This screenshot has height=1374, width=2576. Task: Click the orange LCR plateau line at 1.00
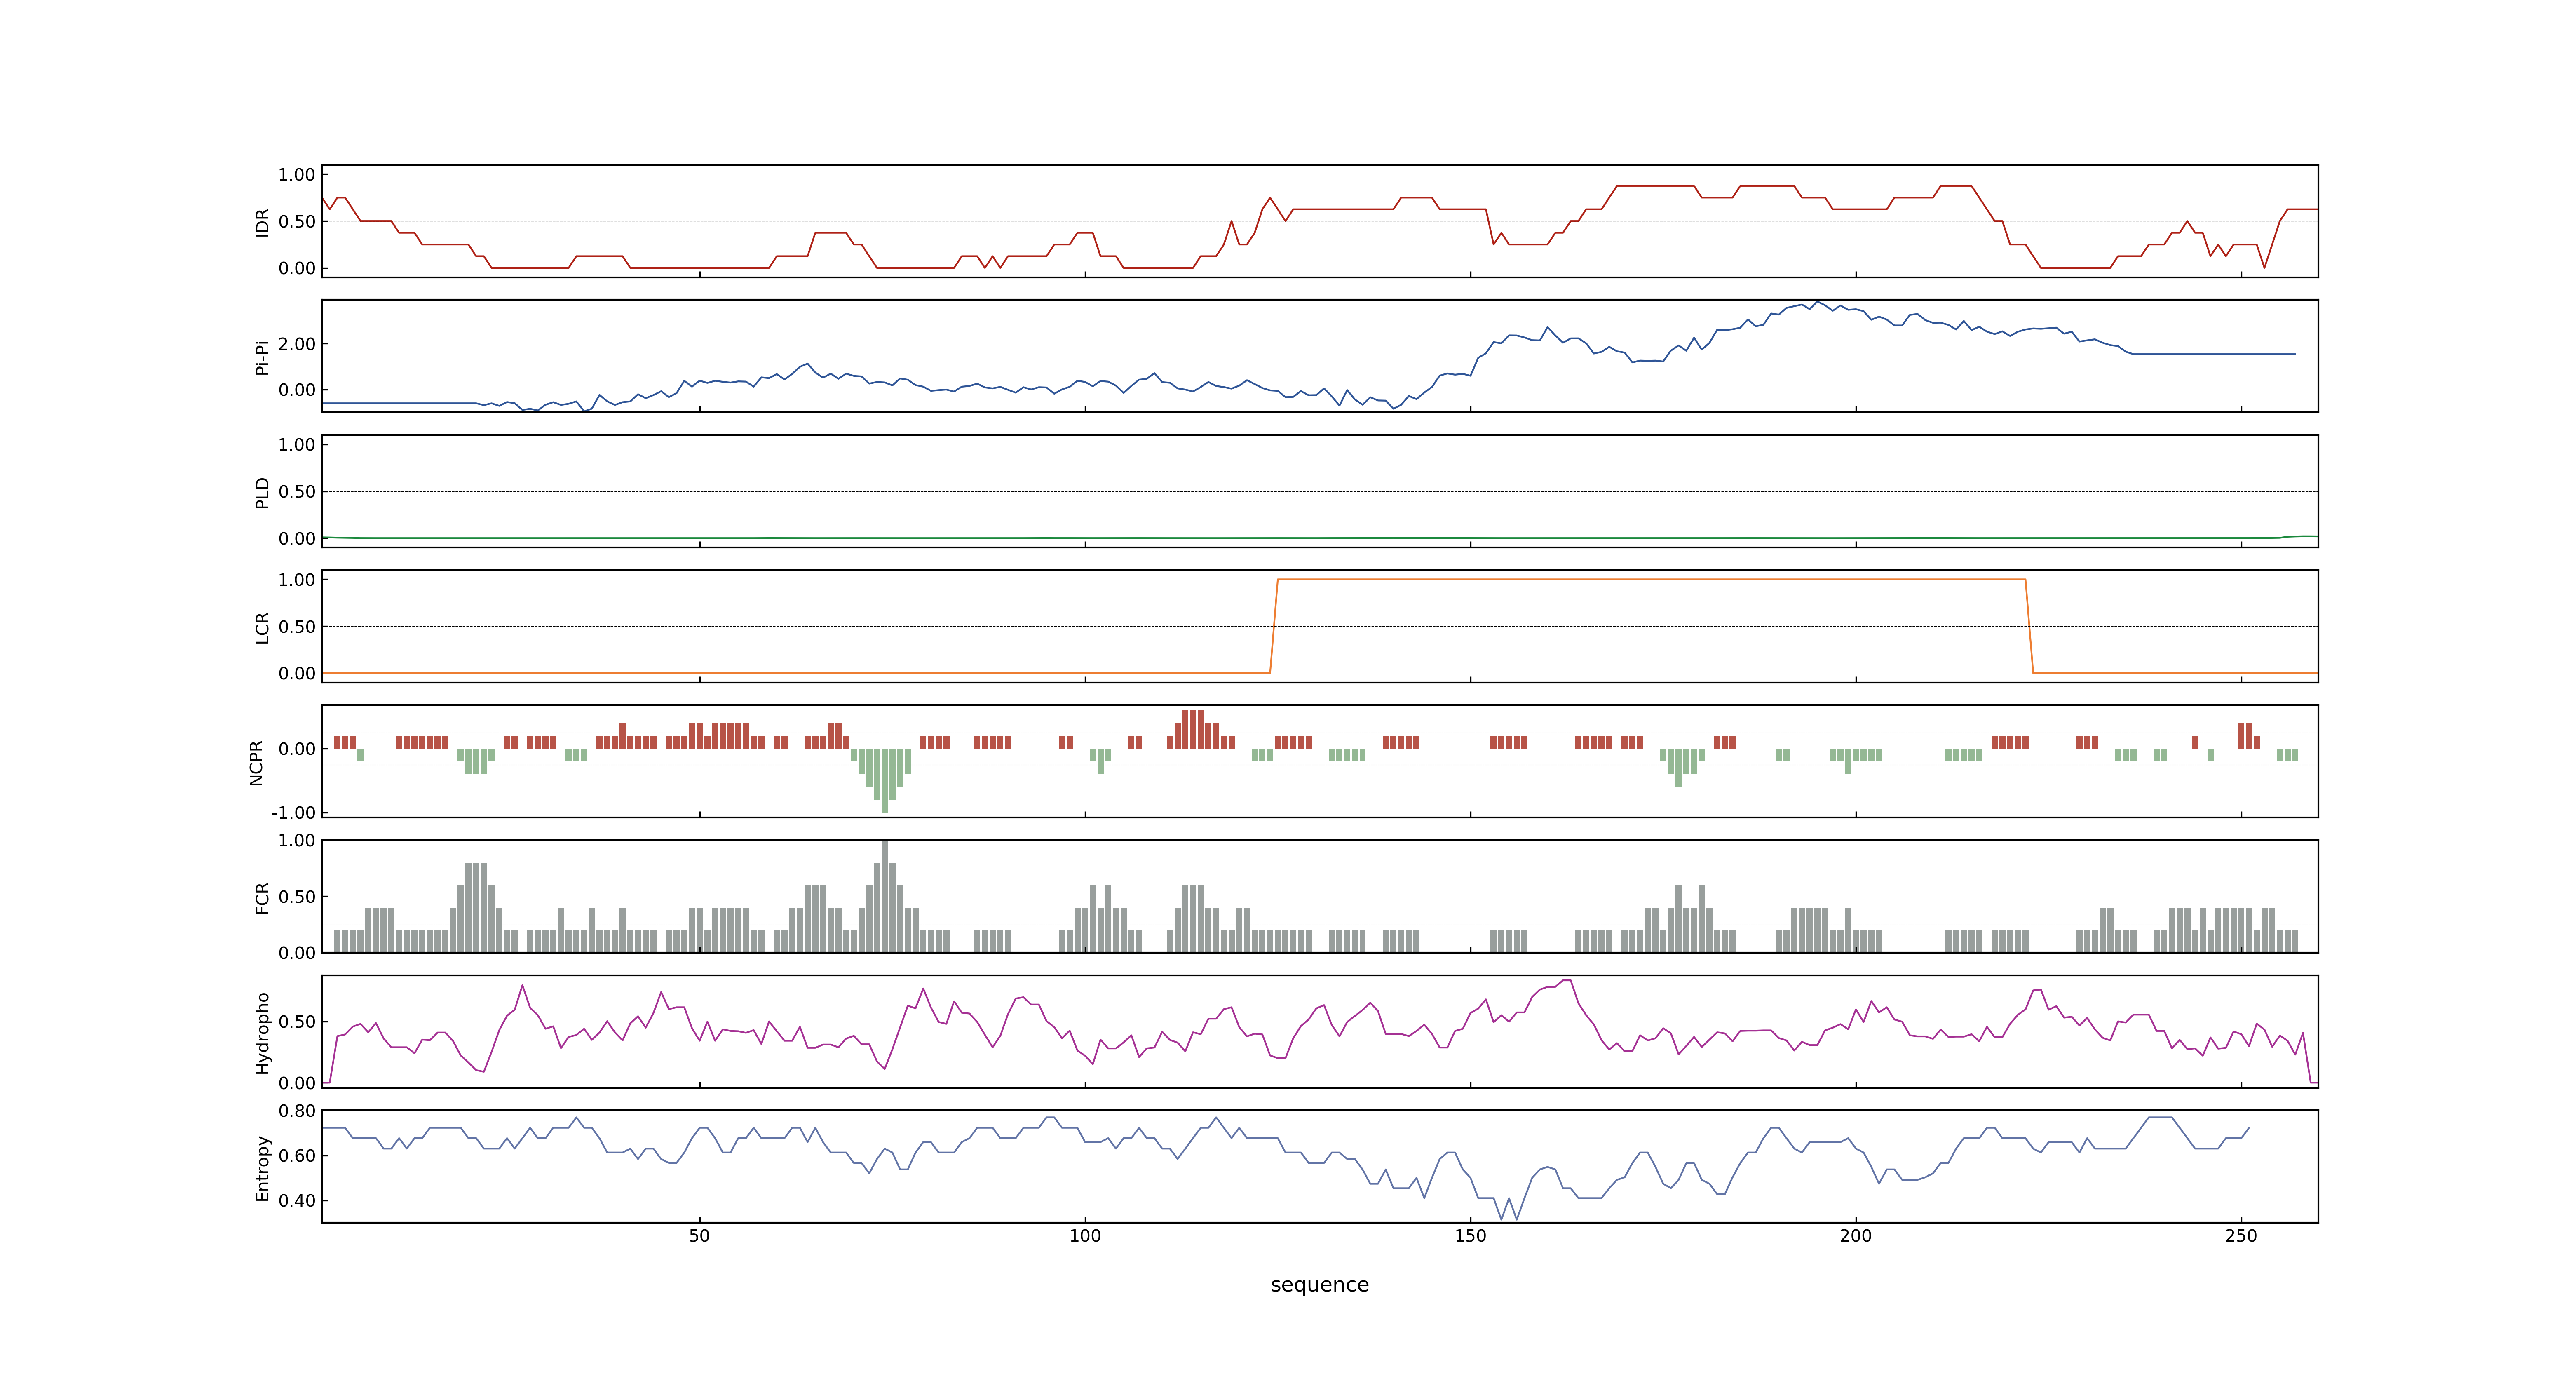[x=1651, y=580]
